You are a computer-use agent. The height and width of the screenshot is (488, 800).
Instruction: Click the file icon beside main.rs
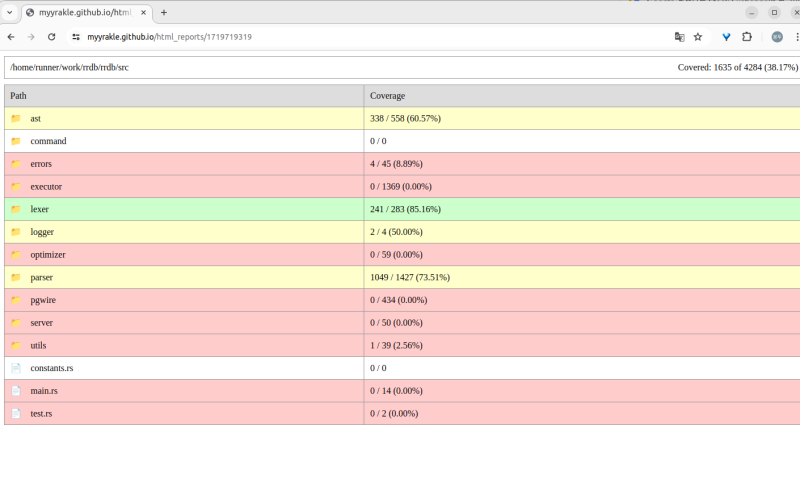tap(15, 391)
